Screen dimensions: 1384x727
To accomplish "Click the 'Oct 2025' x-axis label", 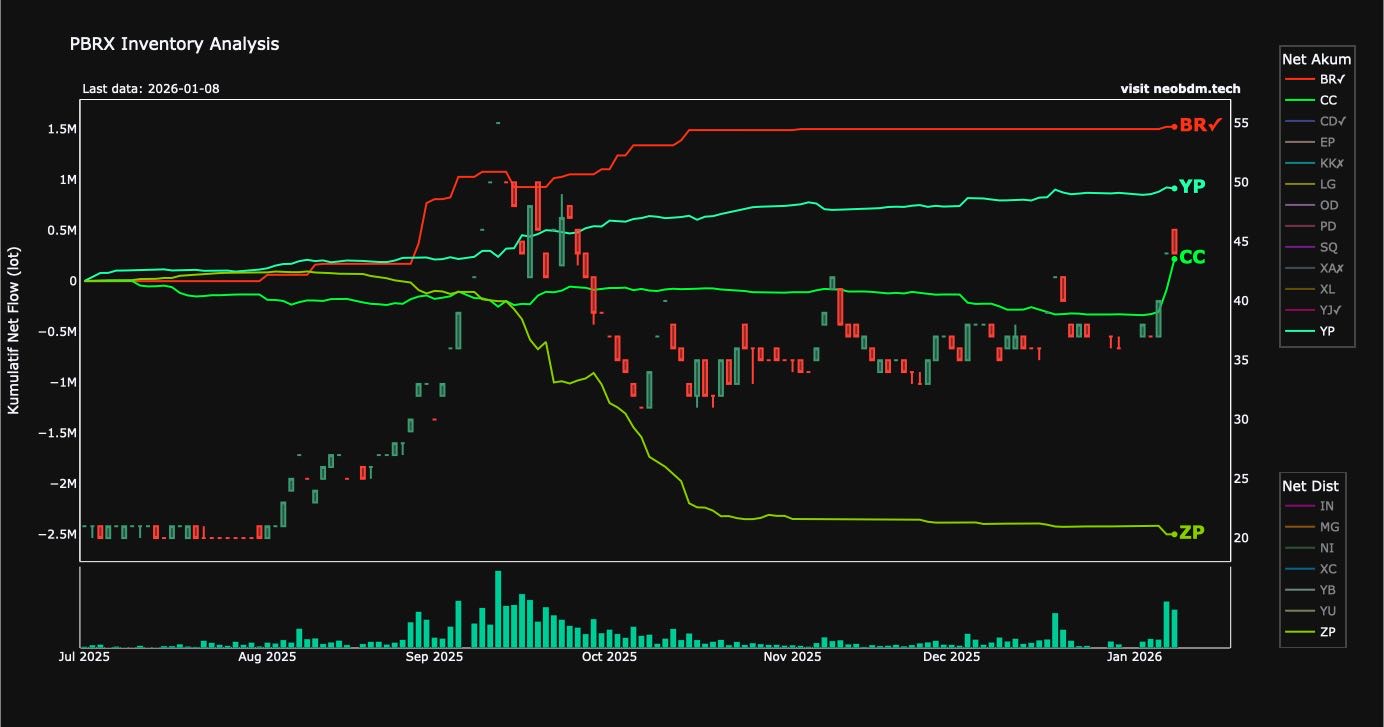I will [609, 658].
